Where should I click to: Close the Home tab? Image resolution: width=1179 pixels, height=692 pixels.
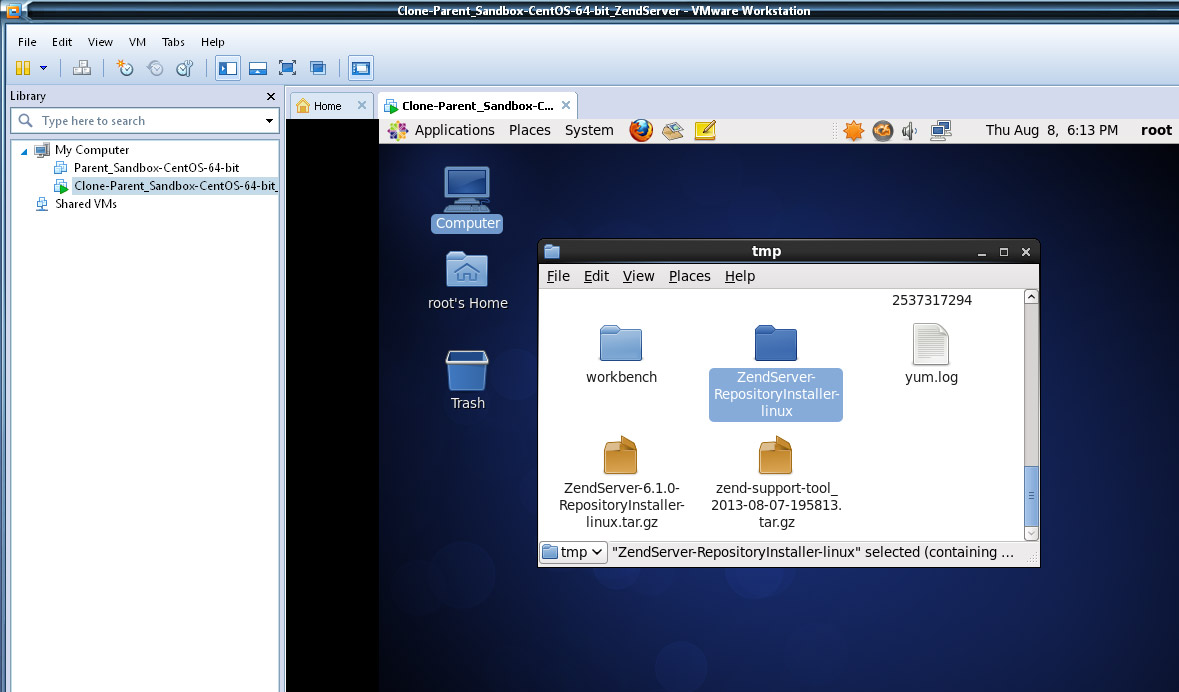point(362,105)
